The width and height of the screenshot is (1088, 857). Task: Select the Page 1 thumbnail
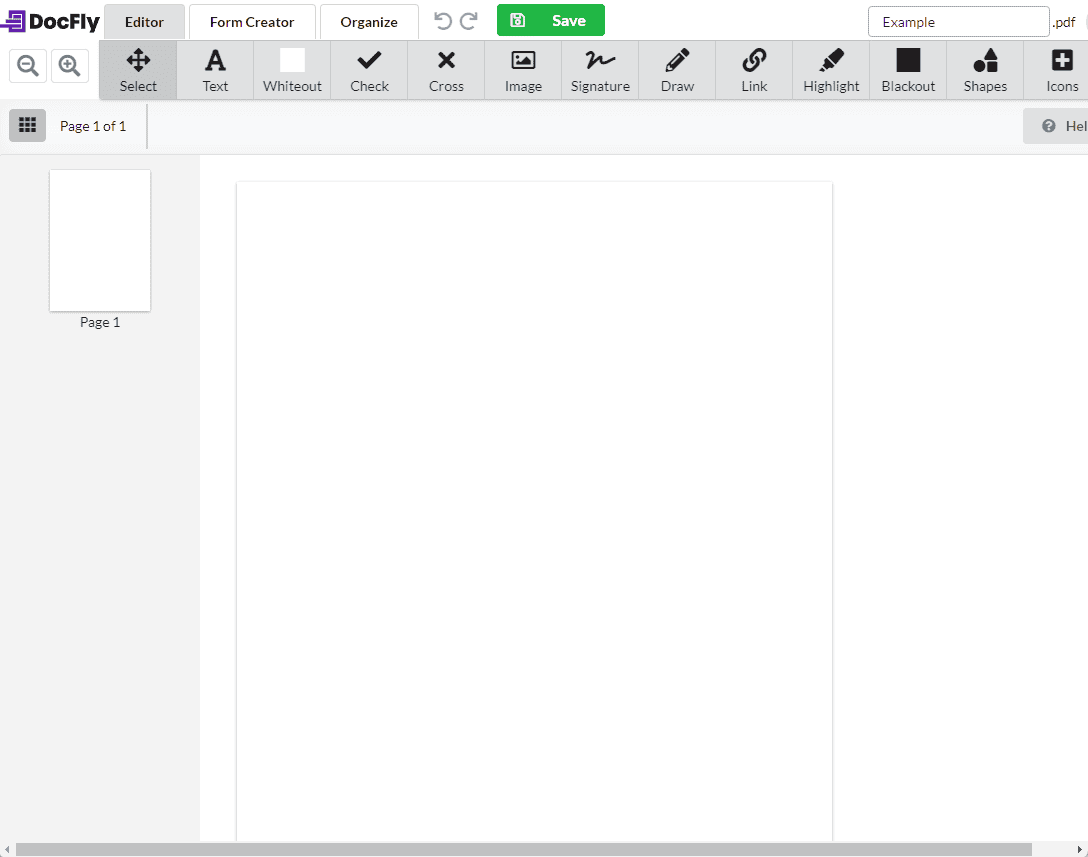(x=100, y=241)
